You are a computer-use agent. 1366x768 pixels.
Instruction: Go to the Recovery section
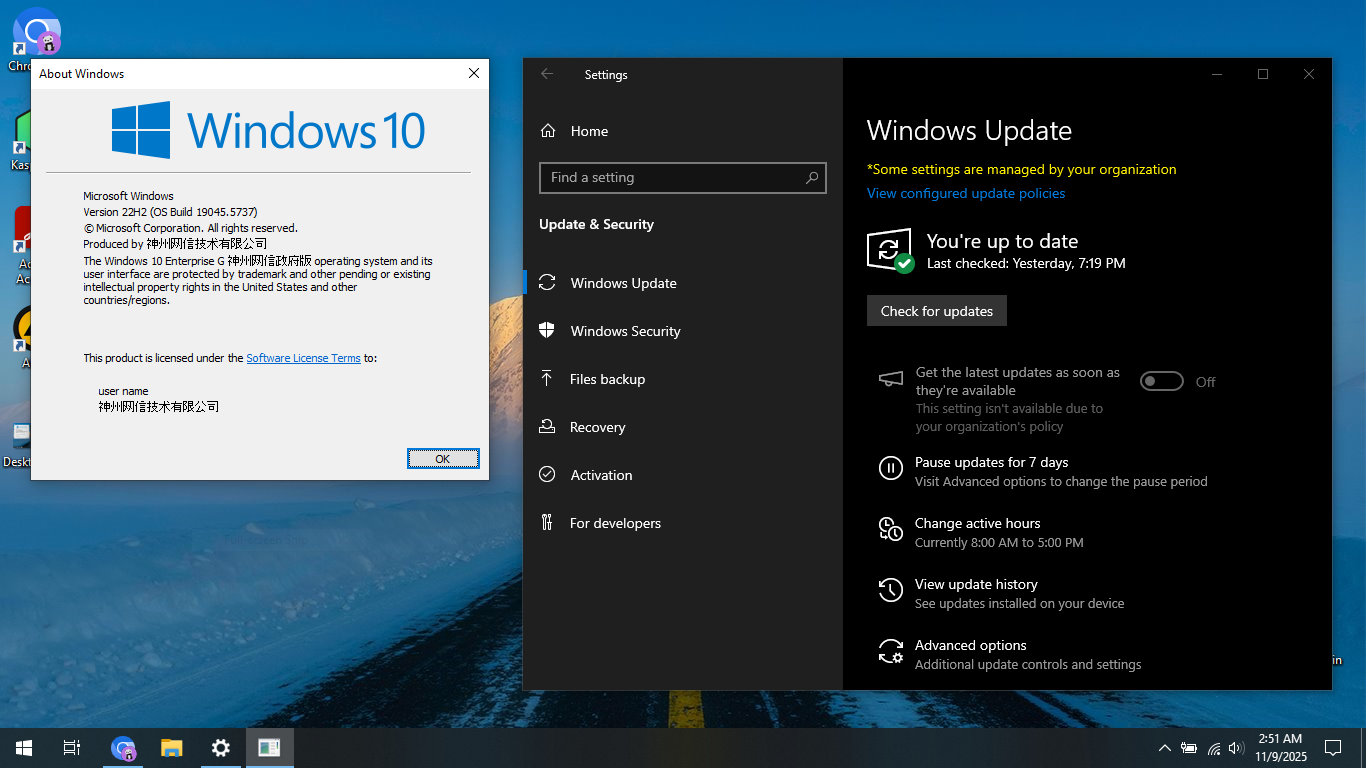click(x=597, y=427)
